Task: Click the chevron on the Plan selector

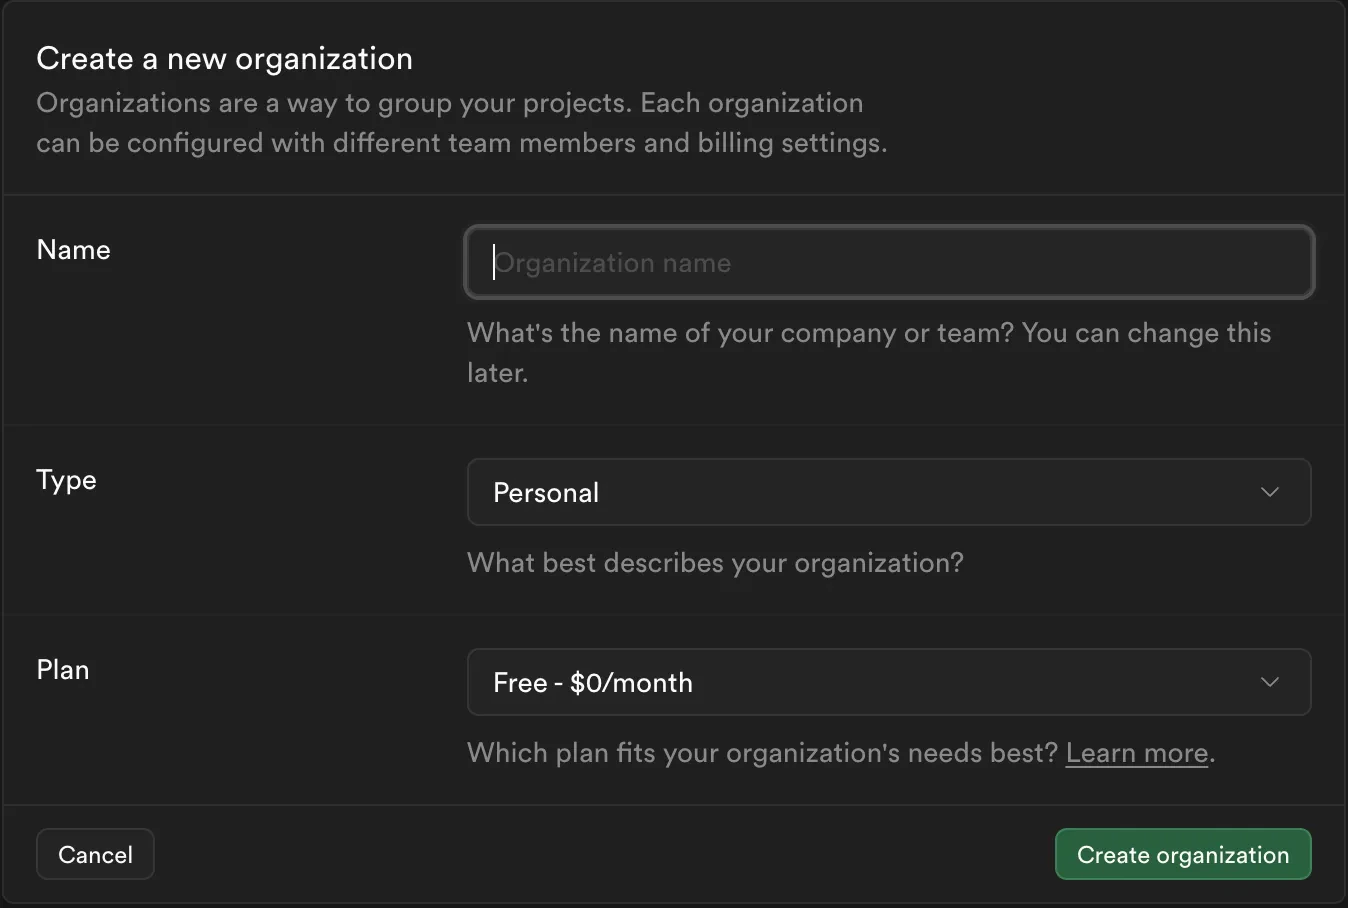Action: 1269,682
